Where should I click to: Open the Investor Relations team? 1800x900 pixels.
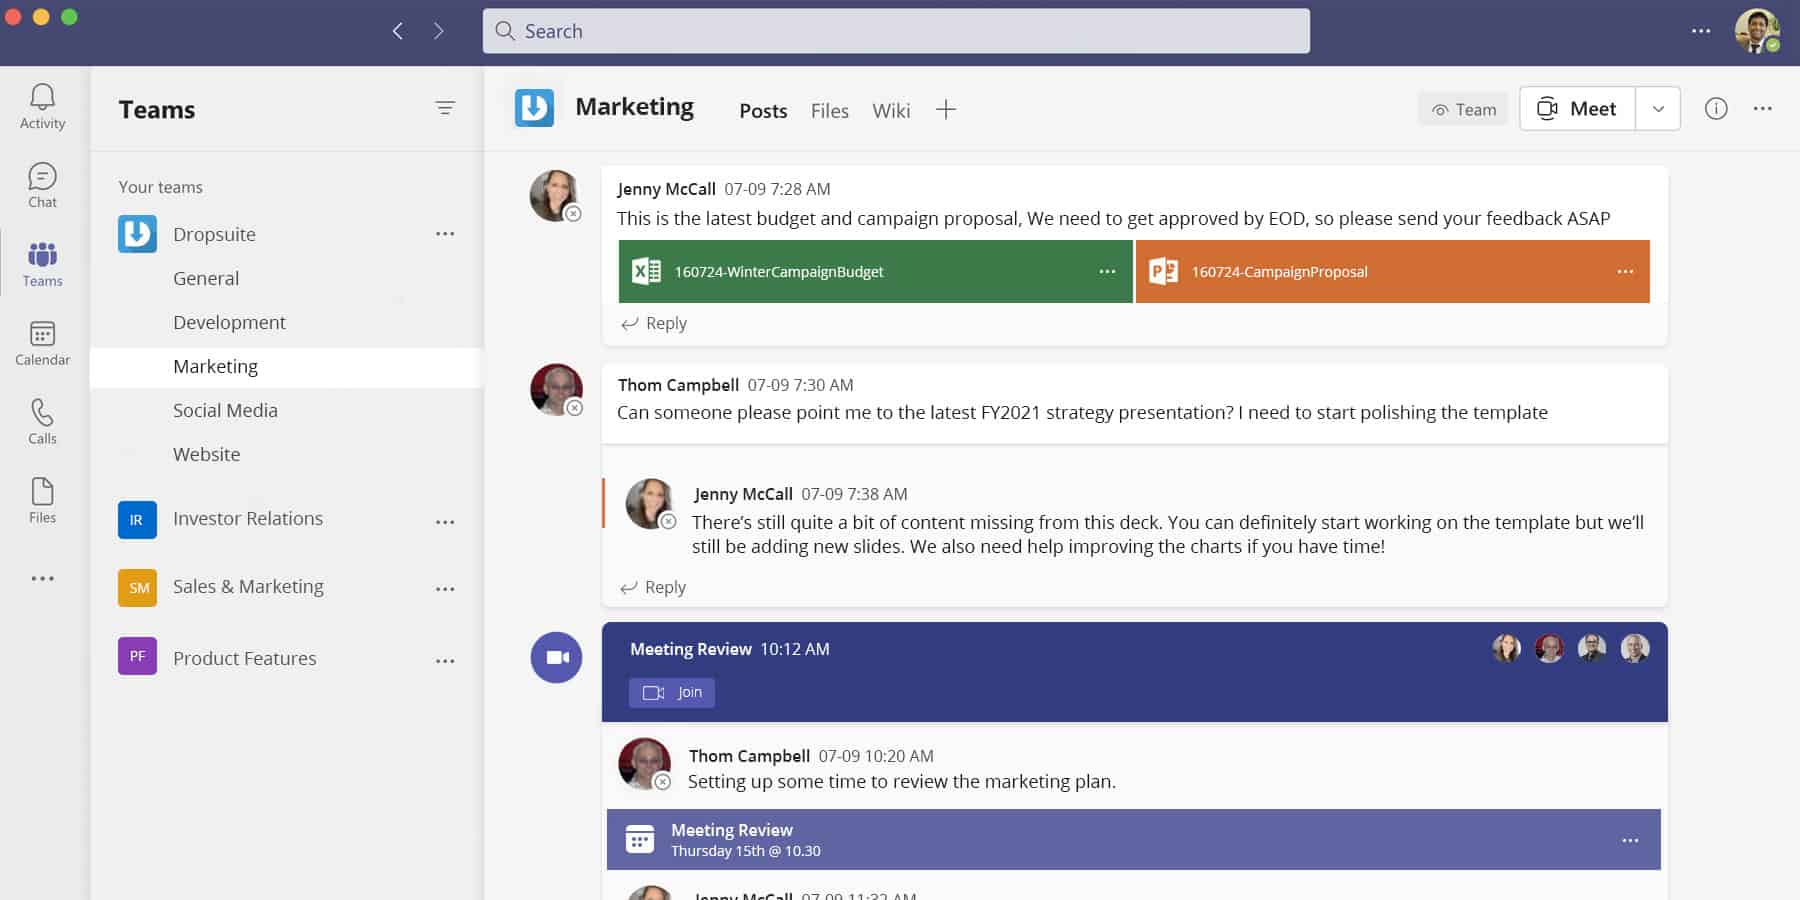(x=248, y=519)
